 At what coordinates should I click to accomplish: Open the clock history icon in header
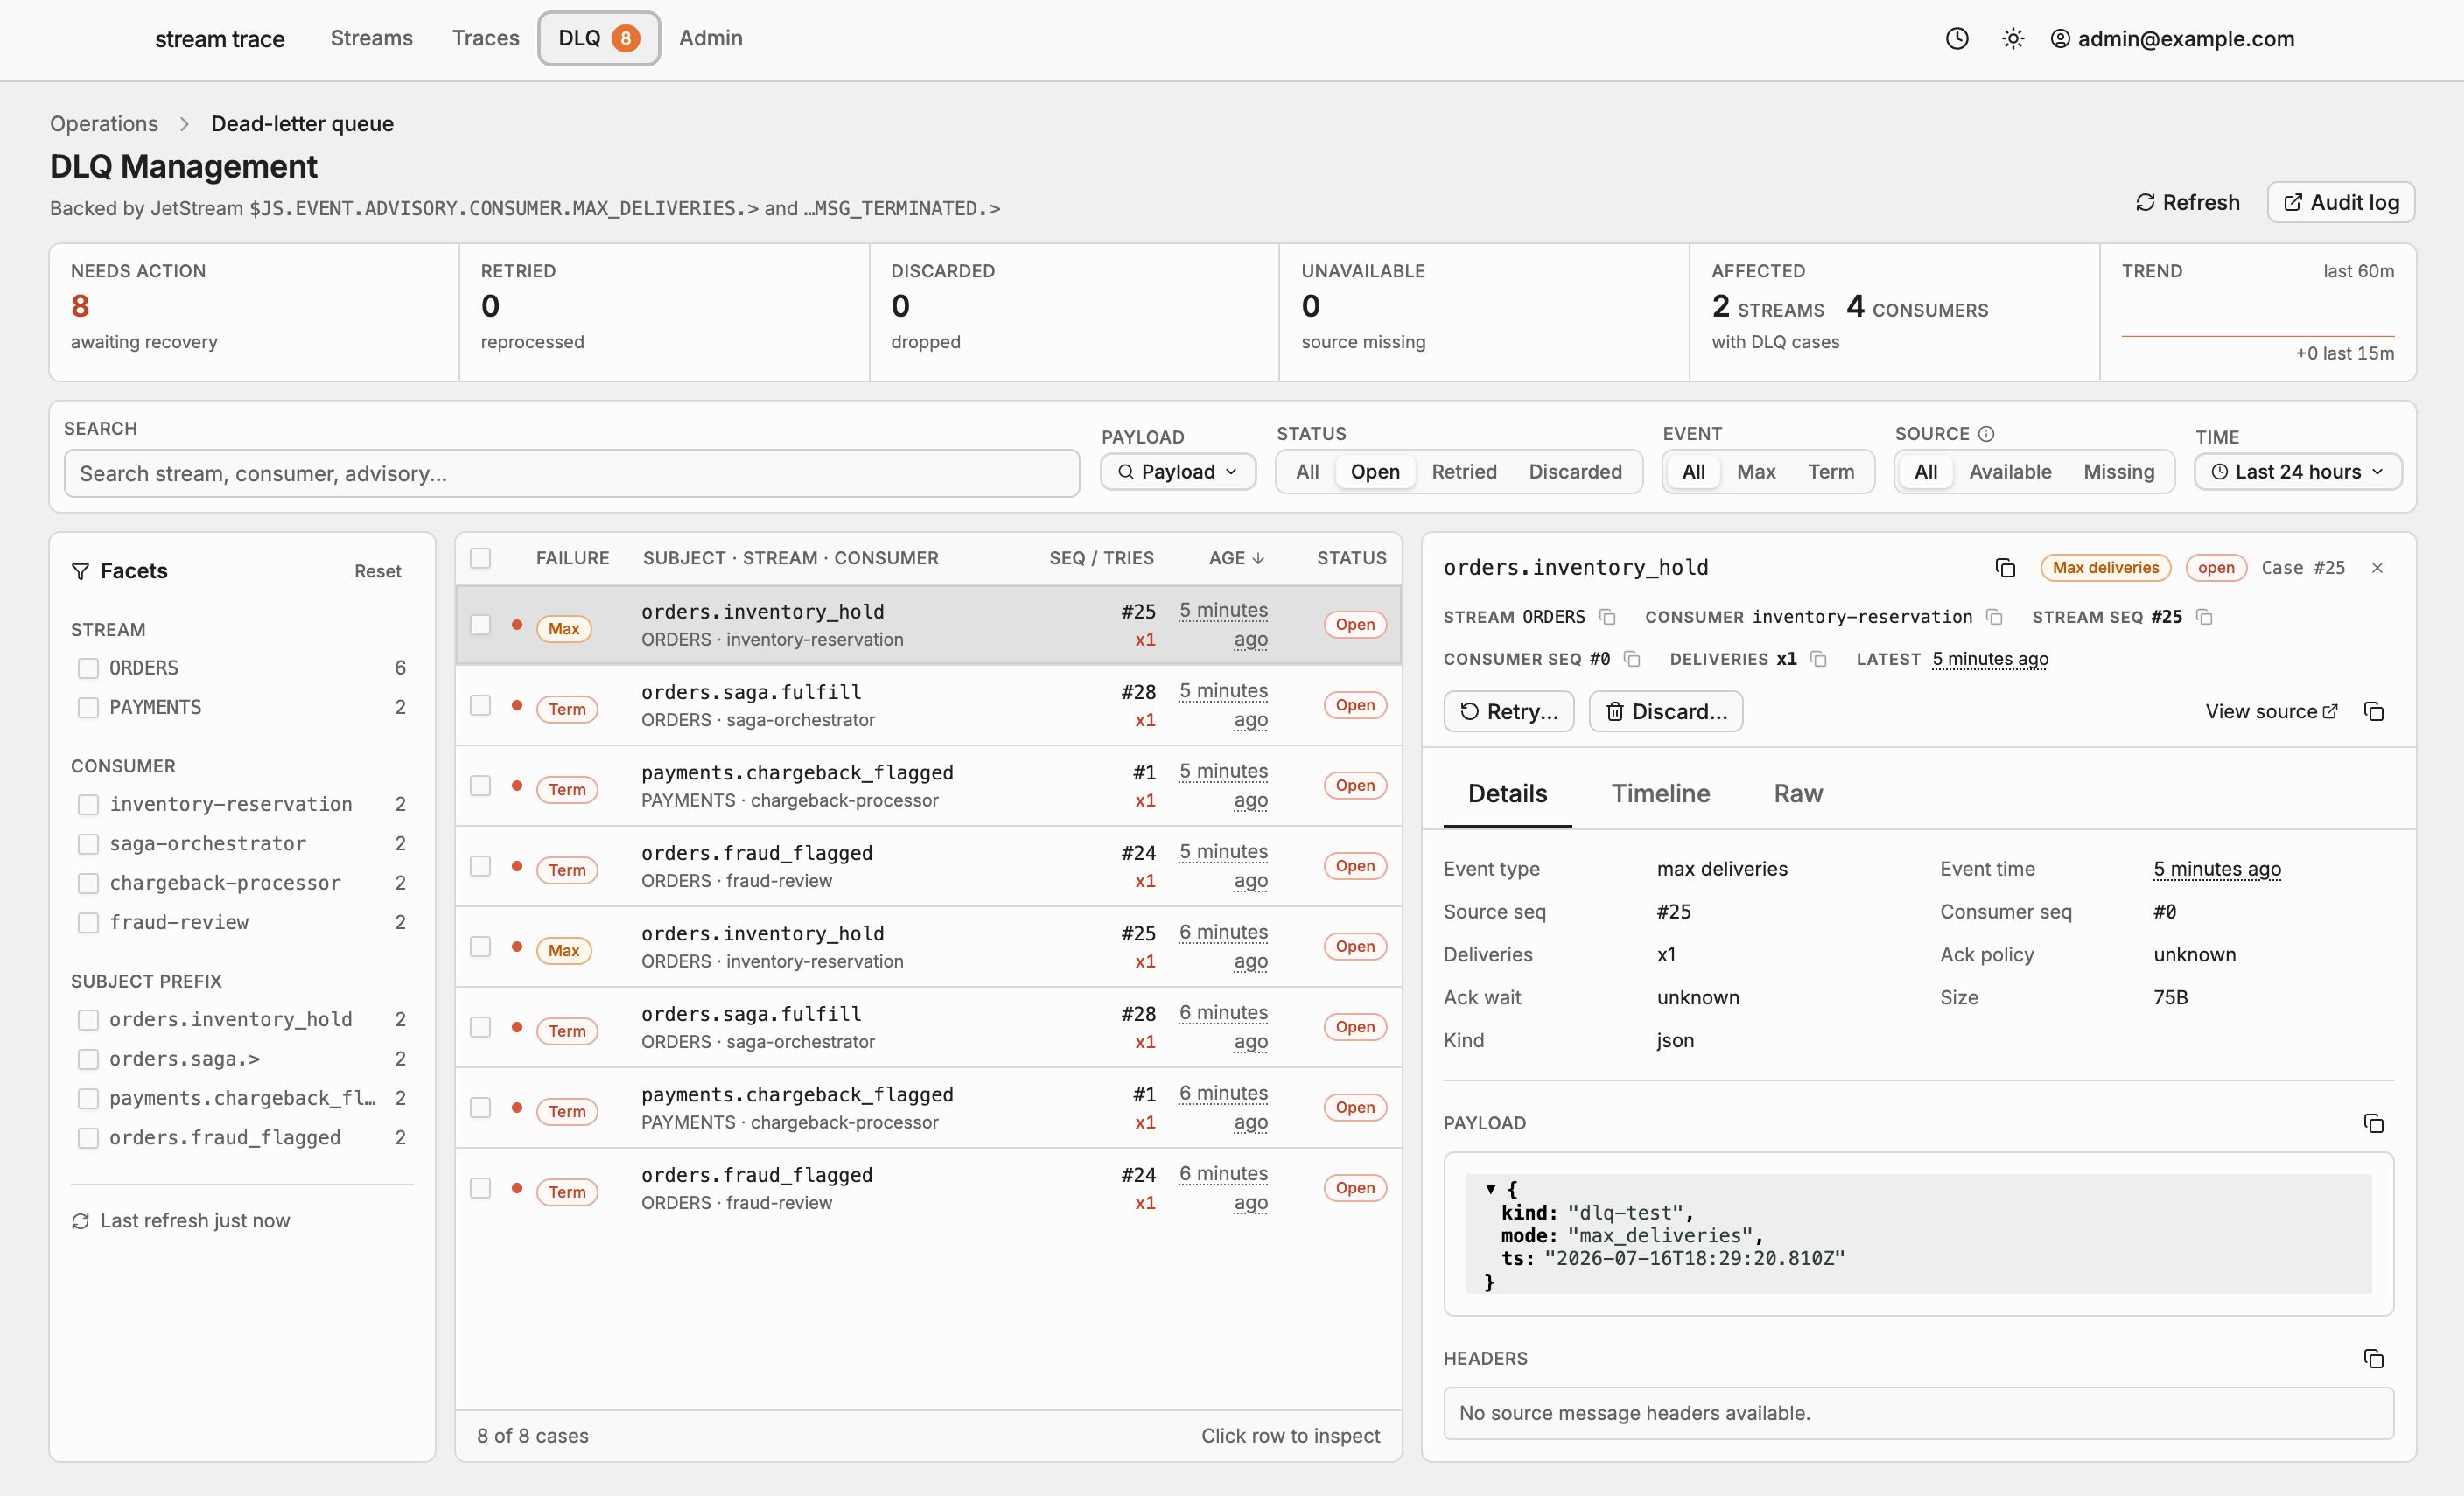[x=1957, y=39]
